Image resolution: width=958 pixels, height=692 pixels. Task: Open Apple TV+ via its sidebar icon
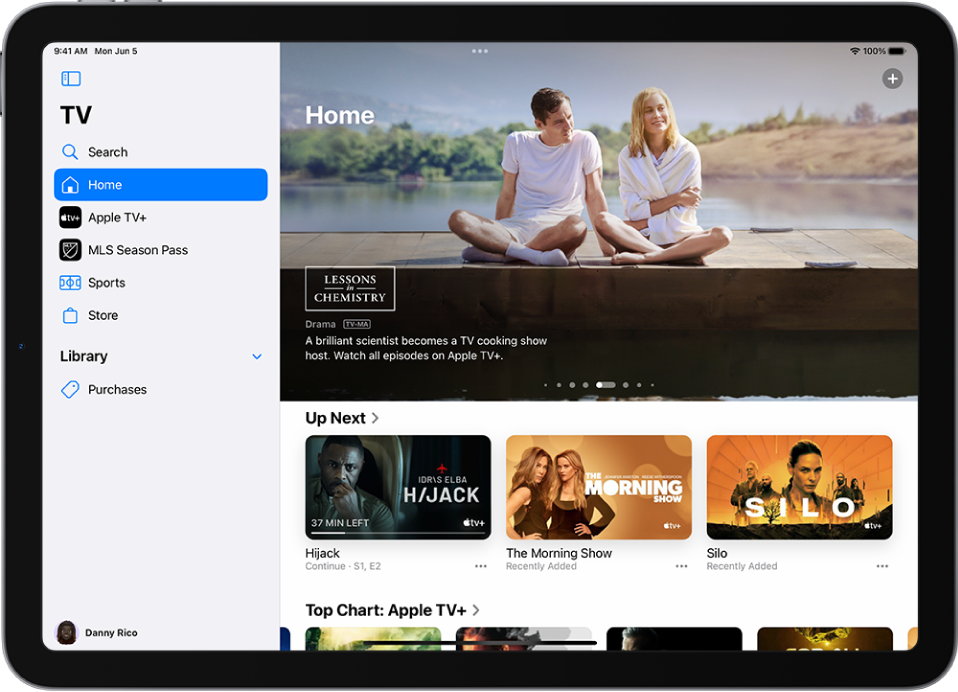tap(70, 217)
